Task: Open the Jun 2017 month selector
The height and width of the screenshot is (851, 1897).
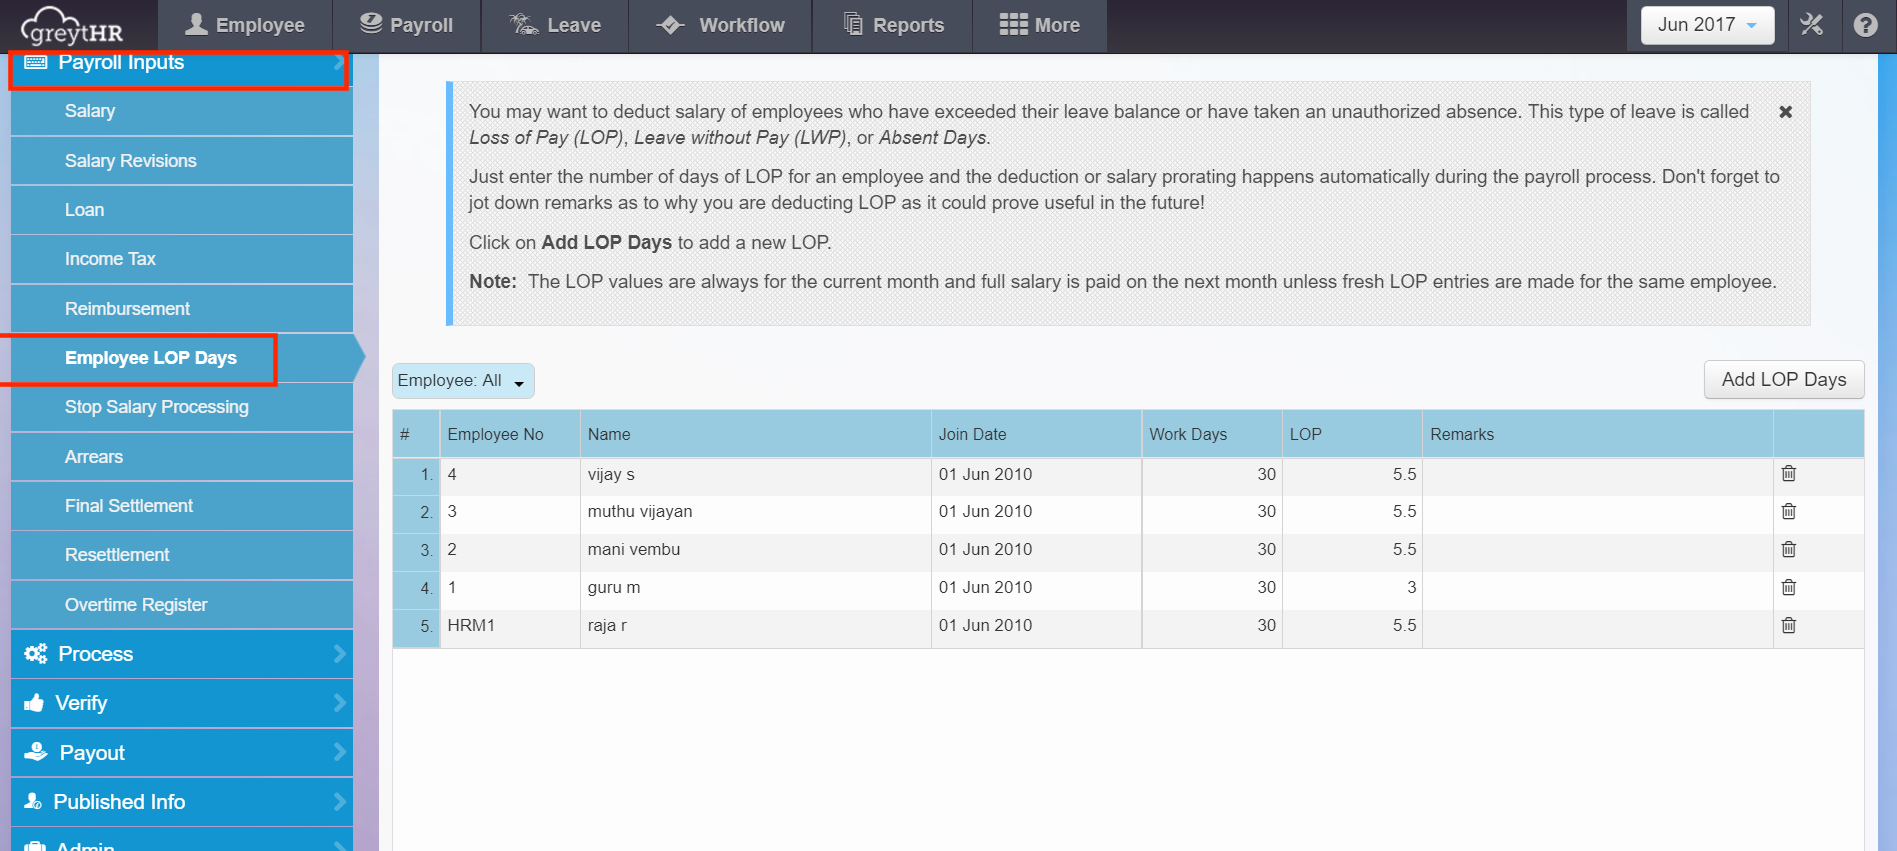Action: (x=1707, y=25)
